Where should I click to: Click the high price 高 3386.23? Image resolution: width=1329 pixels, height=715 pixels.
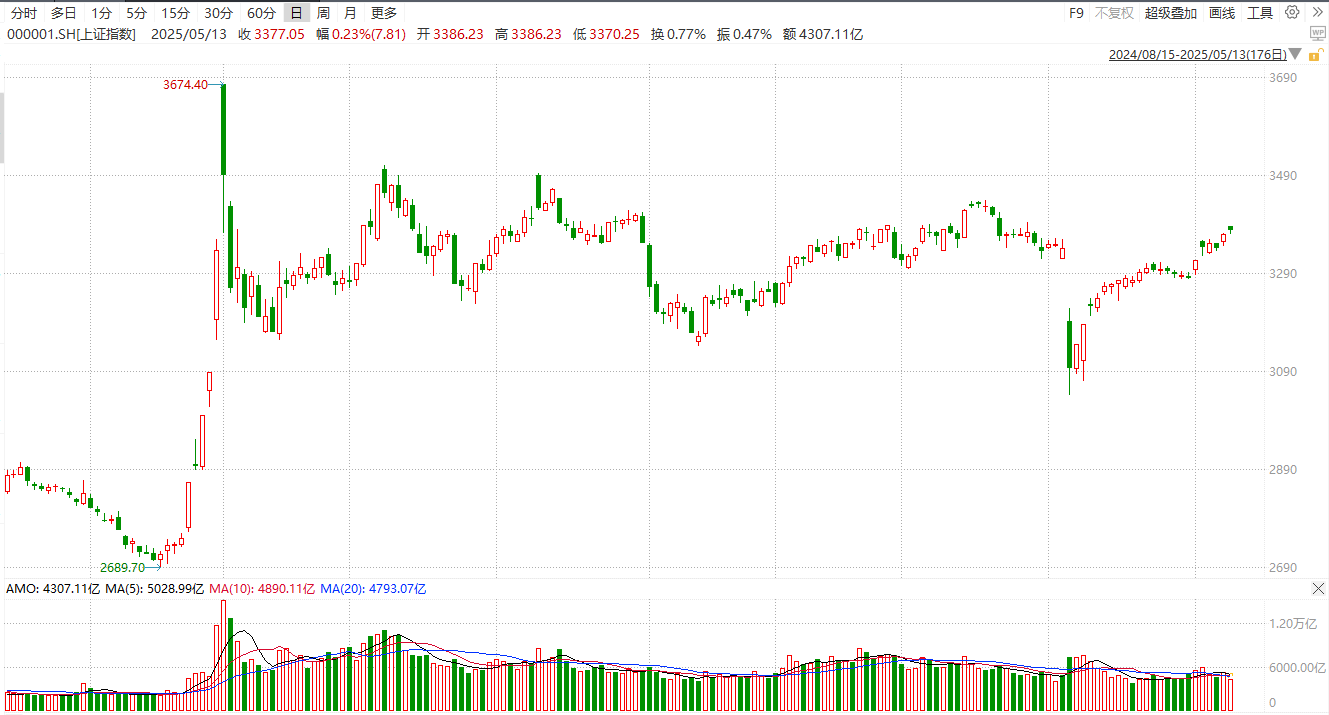(x=528, y=34)
